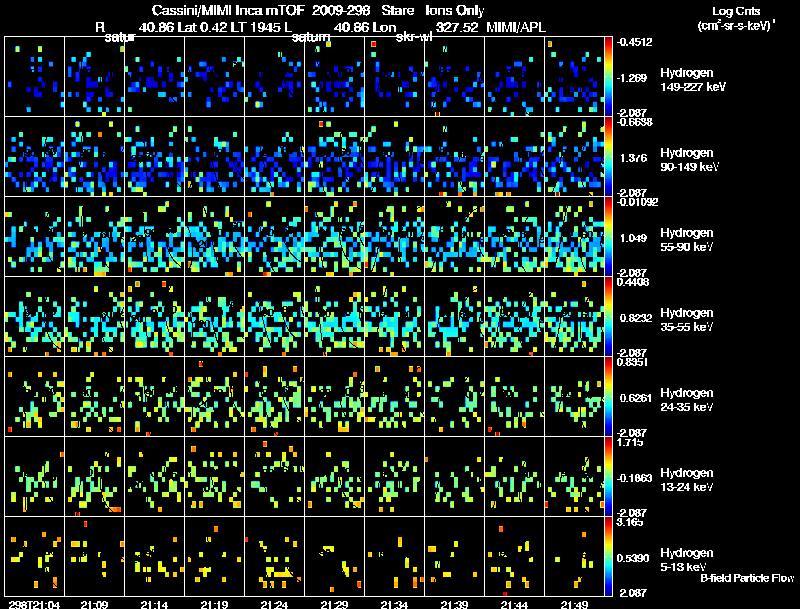The height and width of the screenshot is (609, 800).
Task: Click the '1.376' colorbar value
Action: [x=633, y=158]
